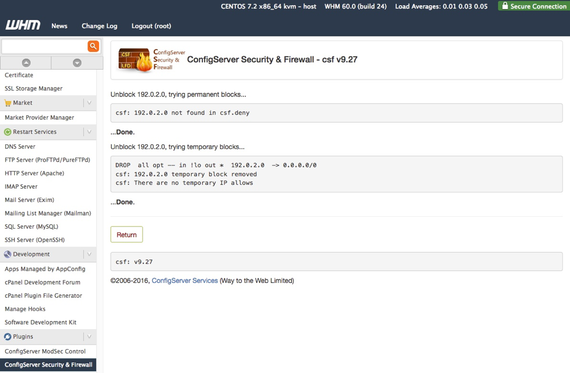
Task: Select ConfigServer Security & Firewall in sidebar
Action: (x=48, y=365)
